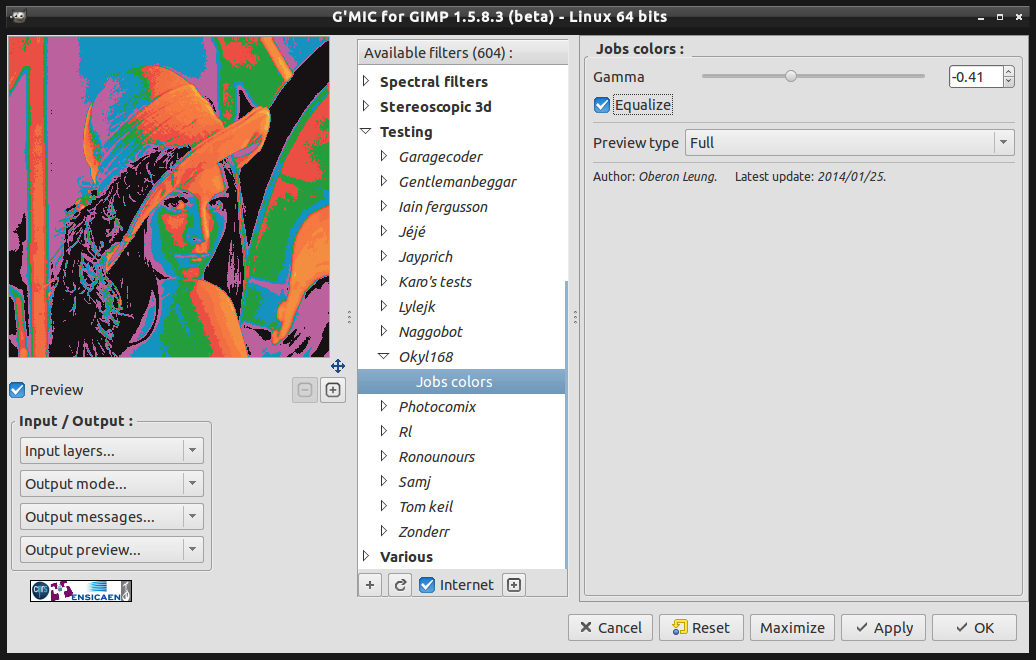Image resolution: width=1036 pixels, height=660 pixels.
Task: Expand the Garagecoder folder
Action: click(x=384, y=156)
